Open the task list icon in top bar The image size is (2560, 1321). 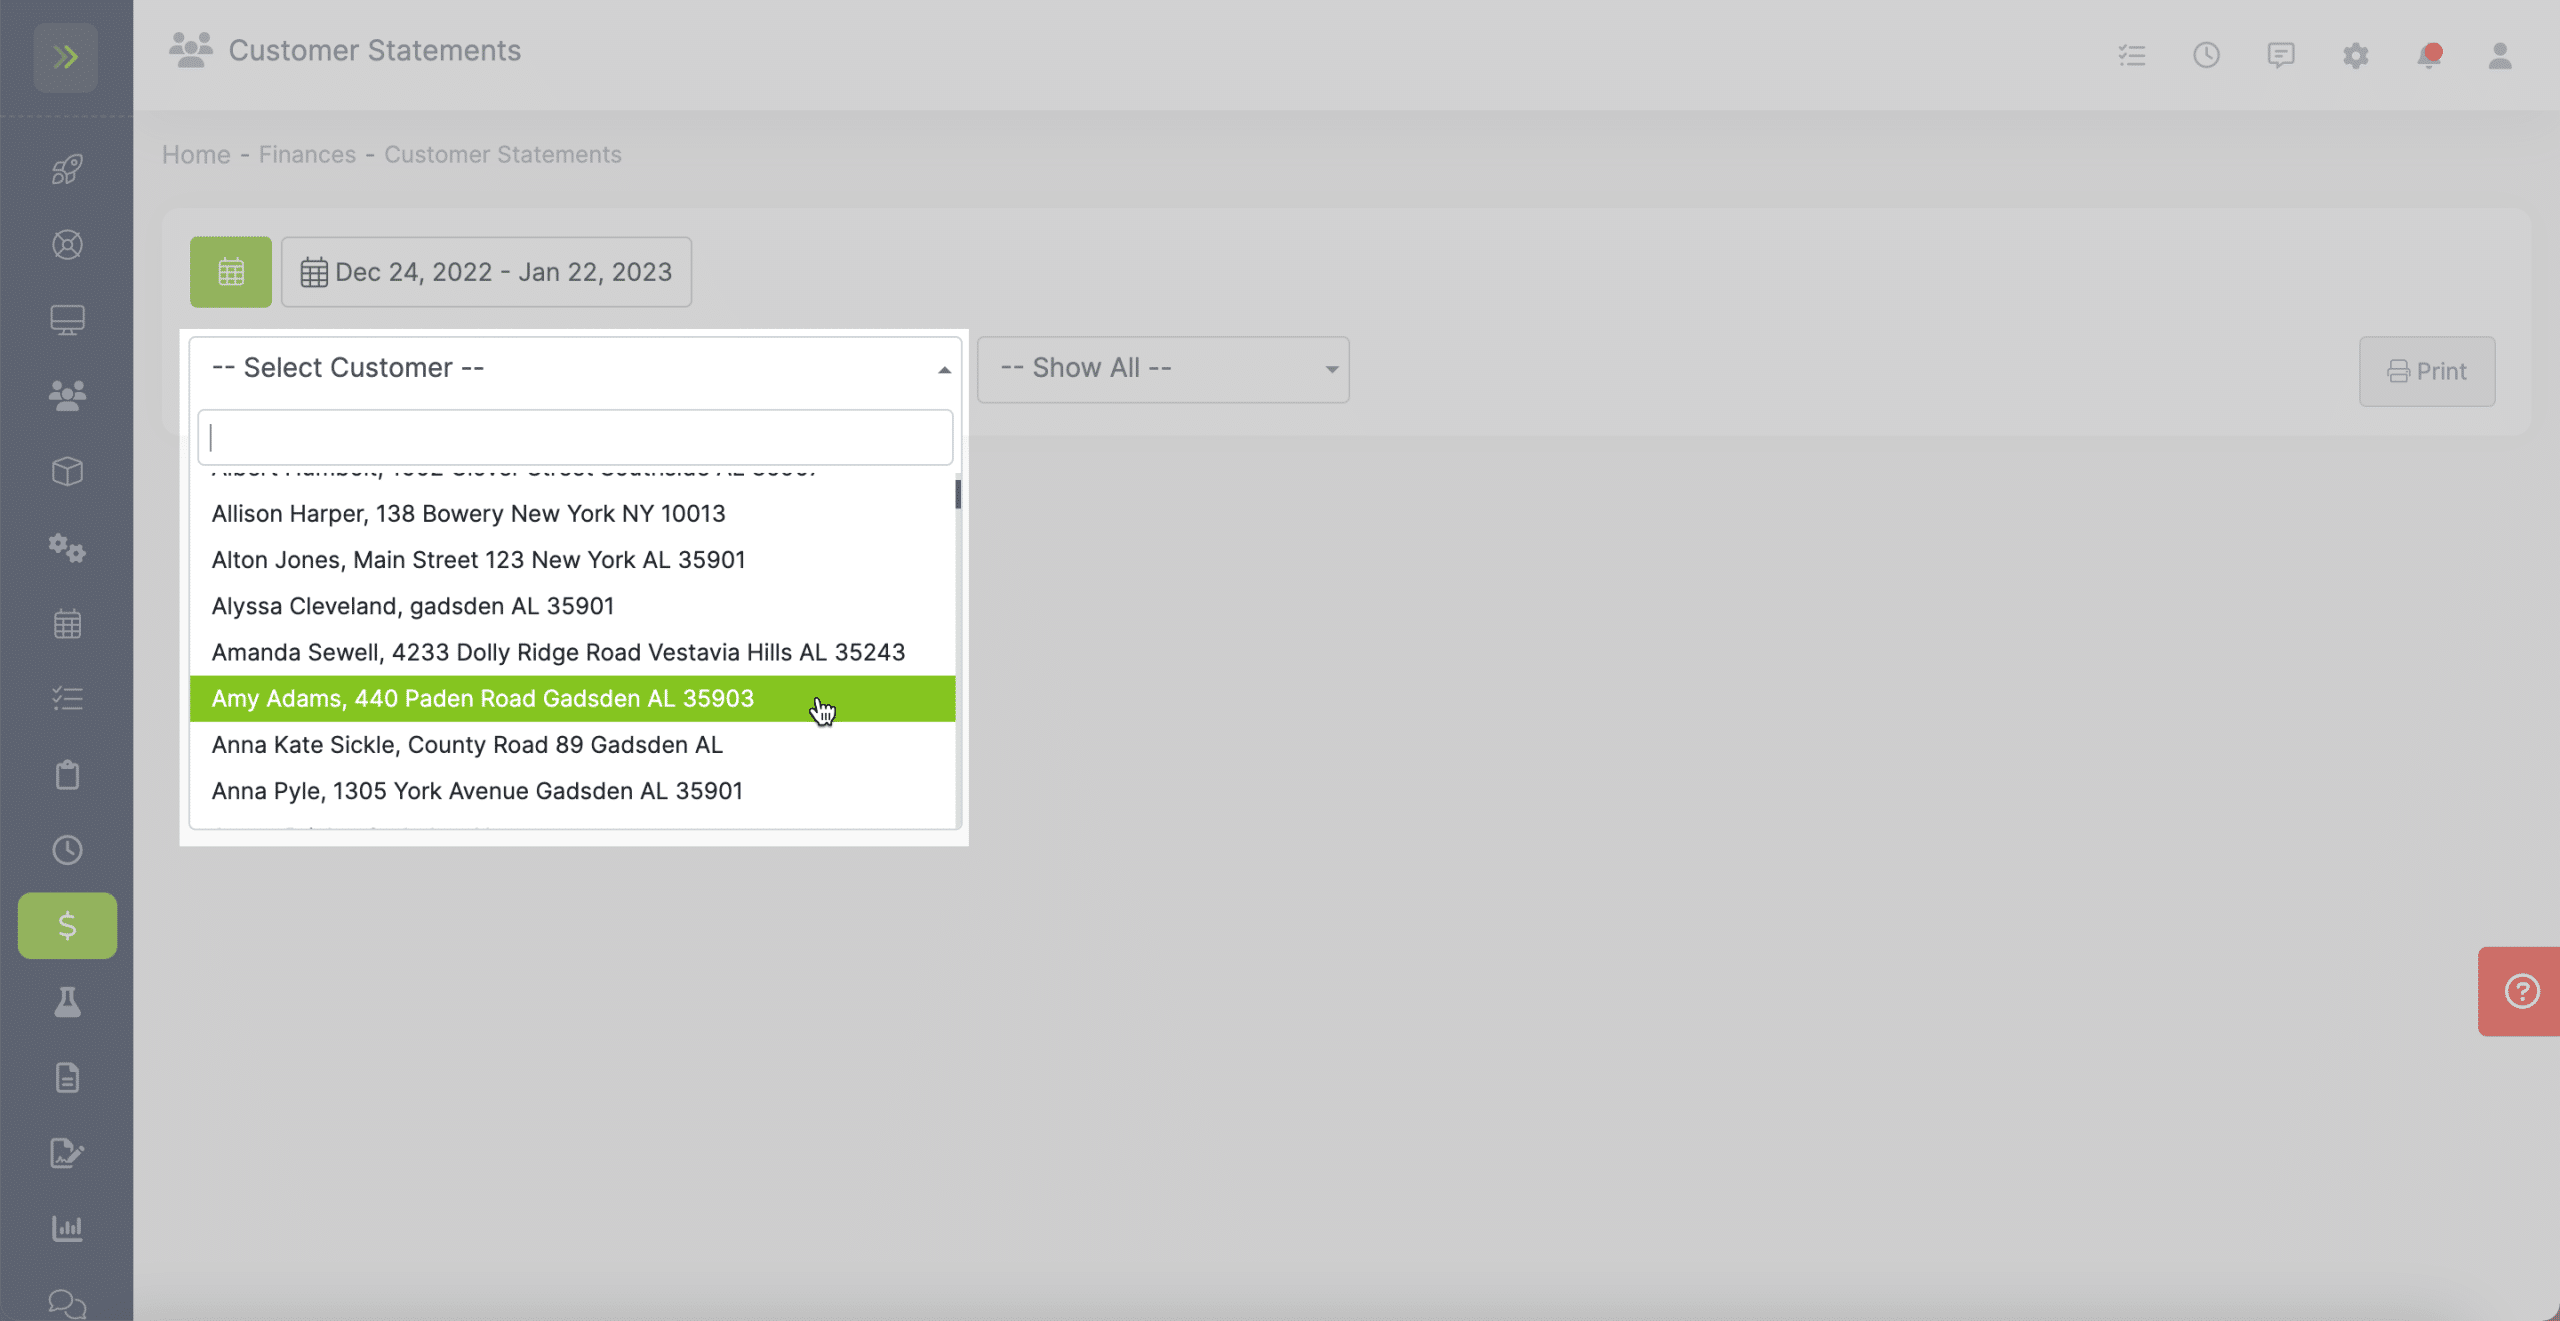(x=2132, y=55)
